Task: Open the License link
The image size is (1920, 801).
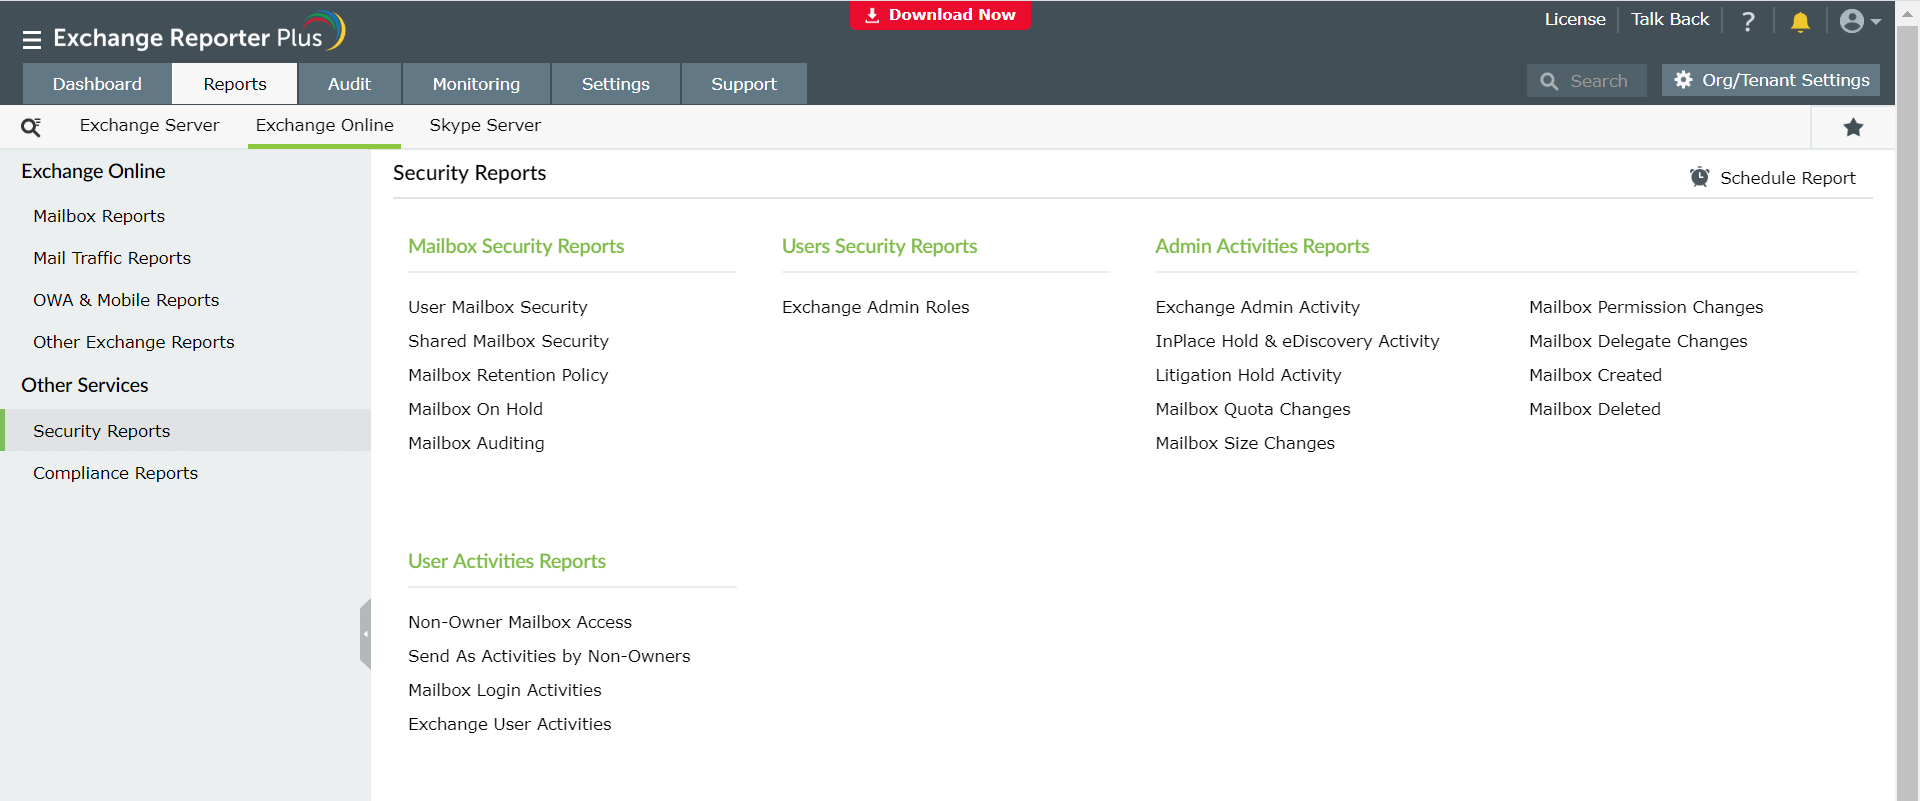Action: 1575,19
